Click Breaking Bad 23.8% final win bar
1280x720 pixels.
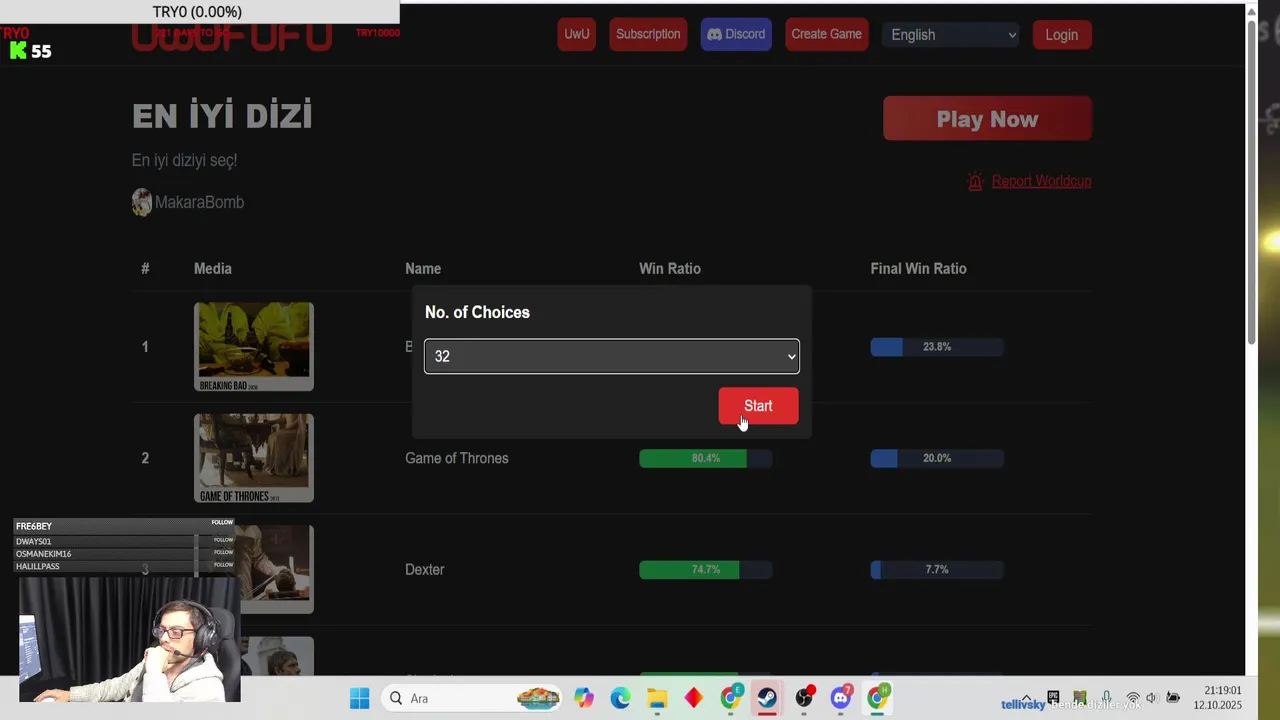click(937, 347)
